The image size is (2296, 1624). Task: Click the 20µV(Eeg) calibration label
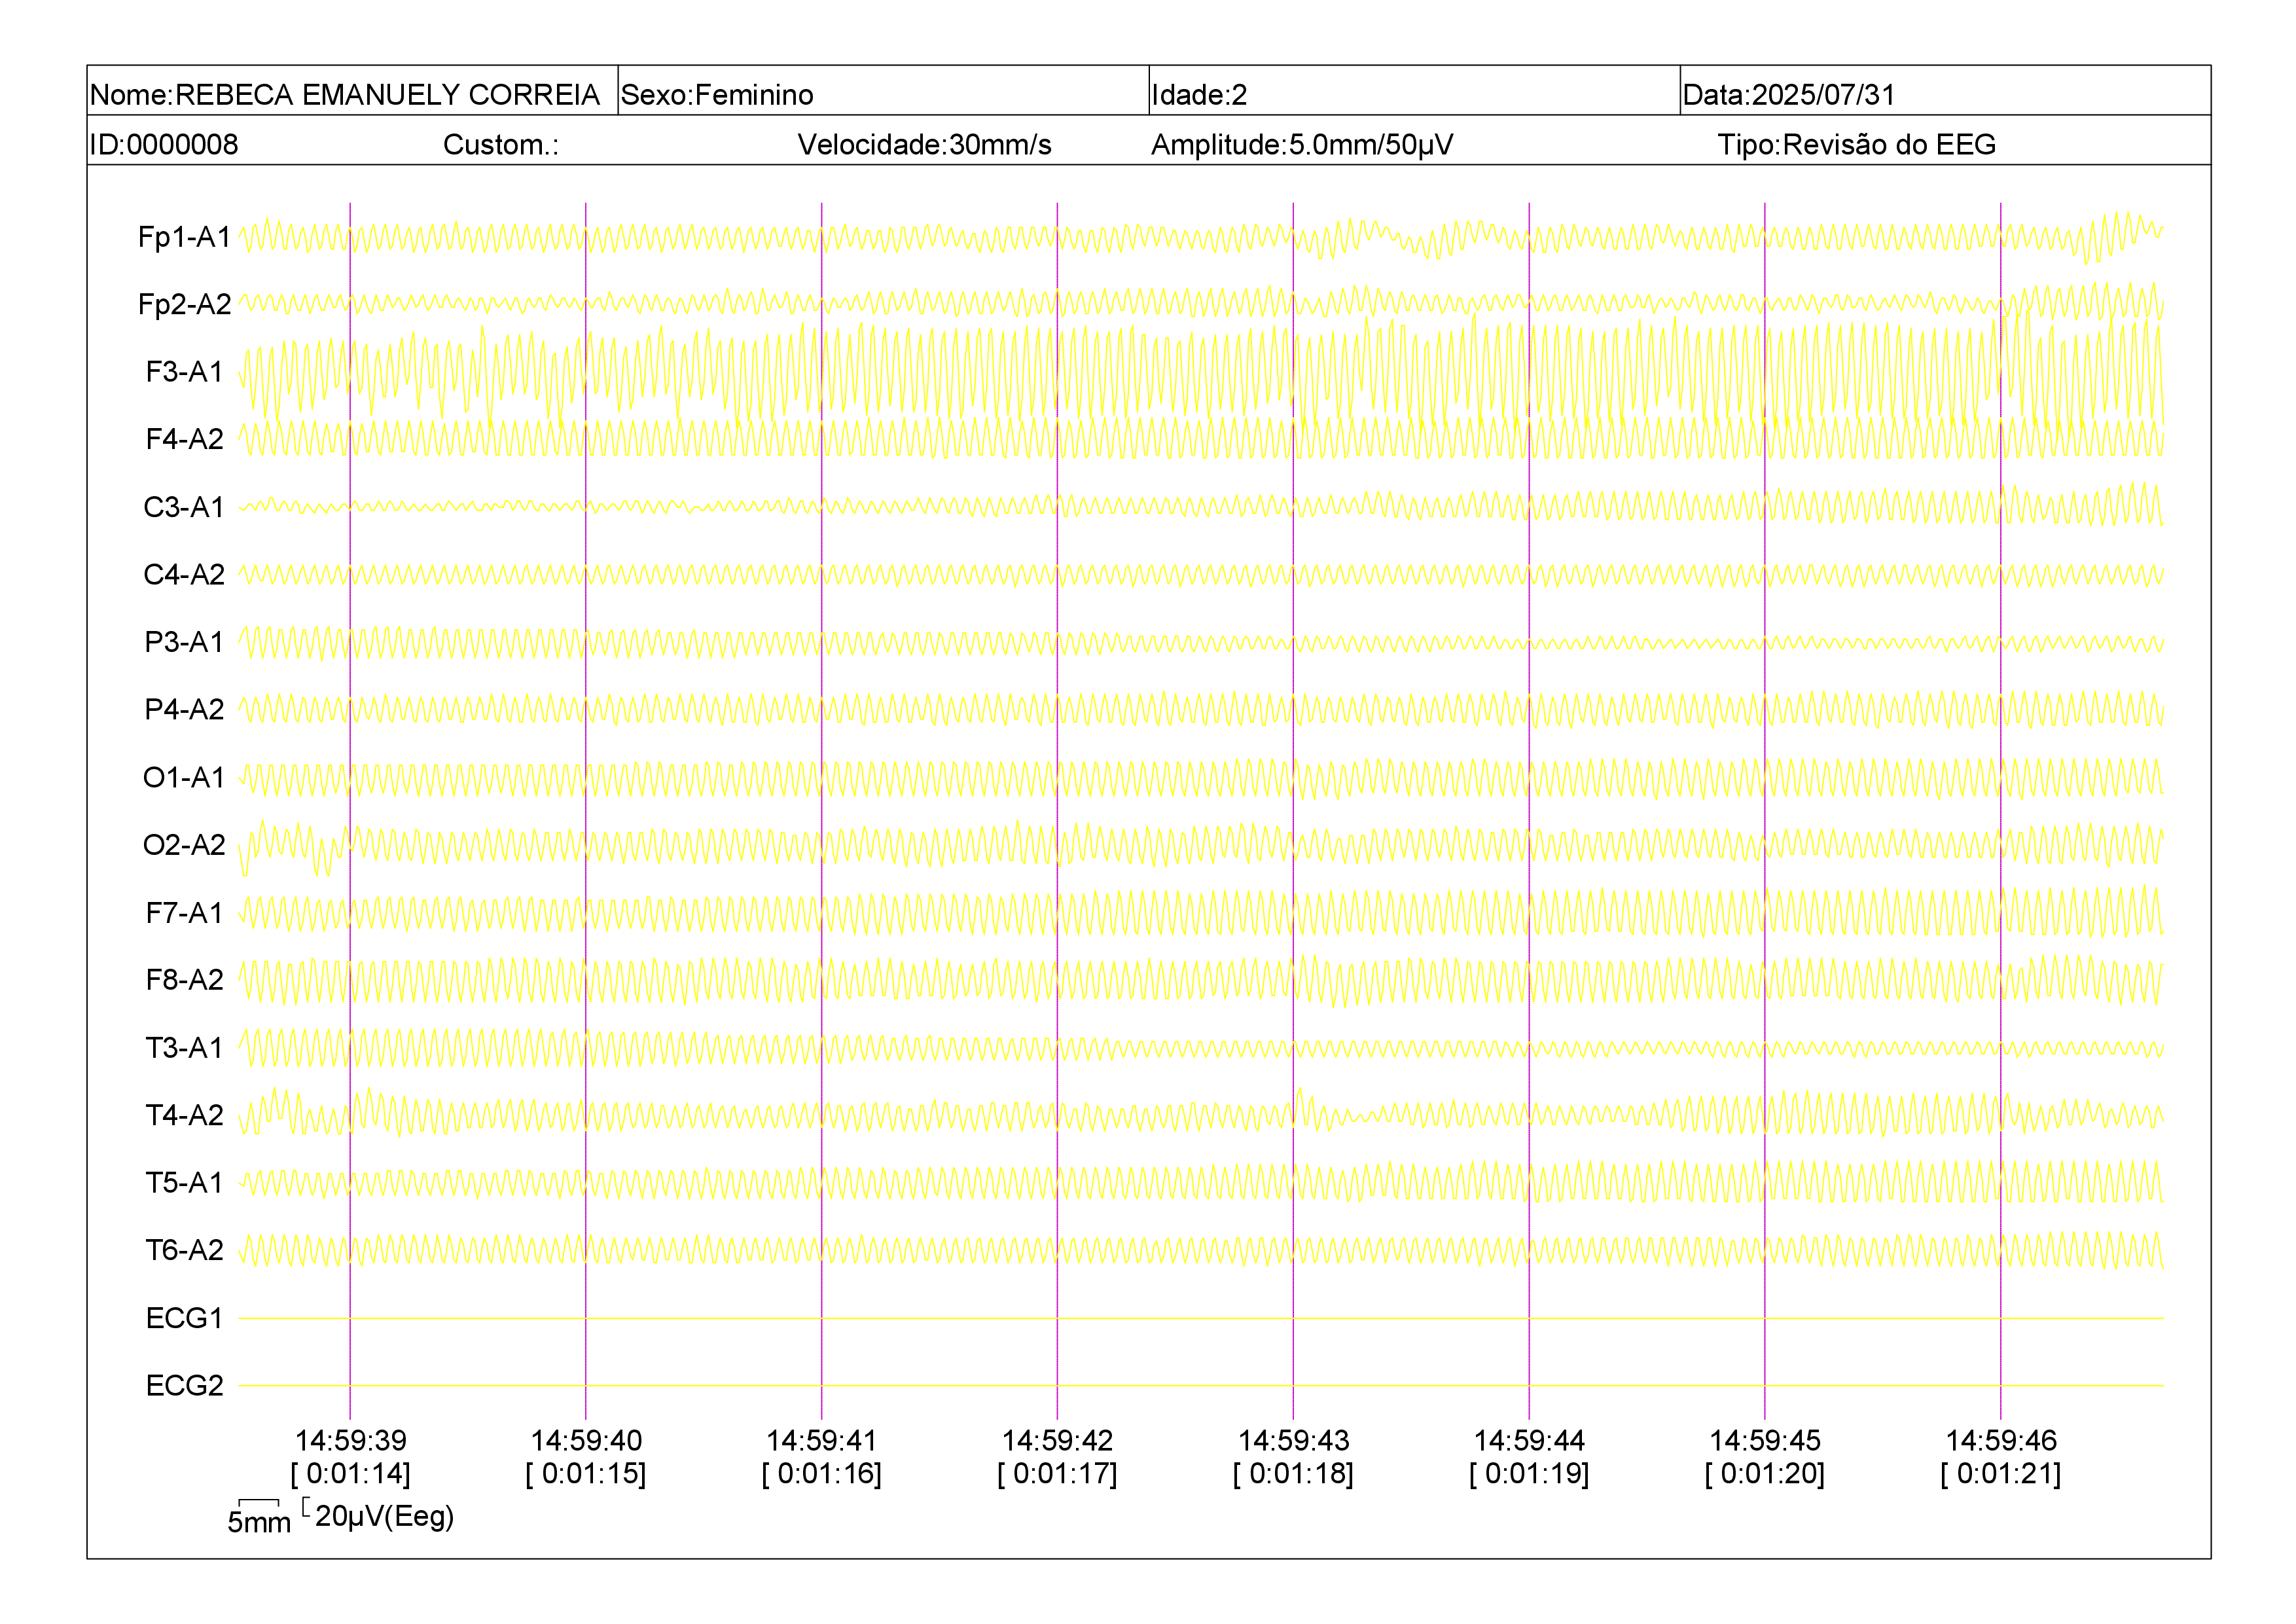385,1517
